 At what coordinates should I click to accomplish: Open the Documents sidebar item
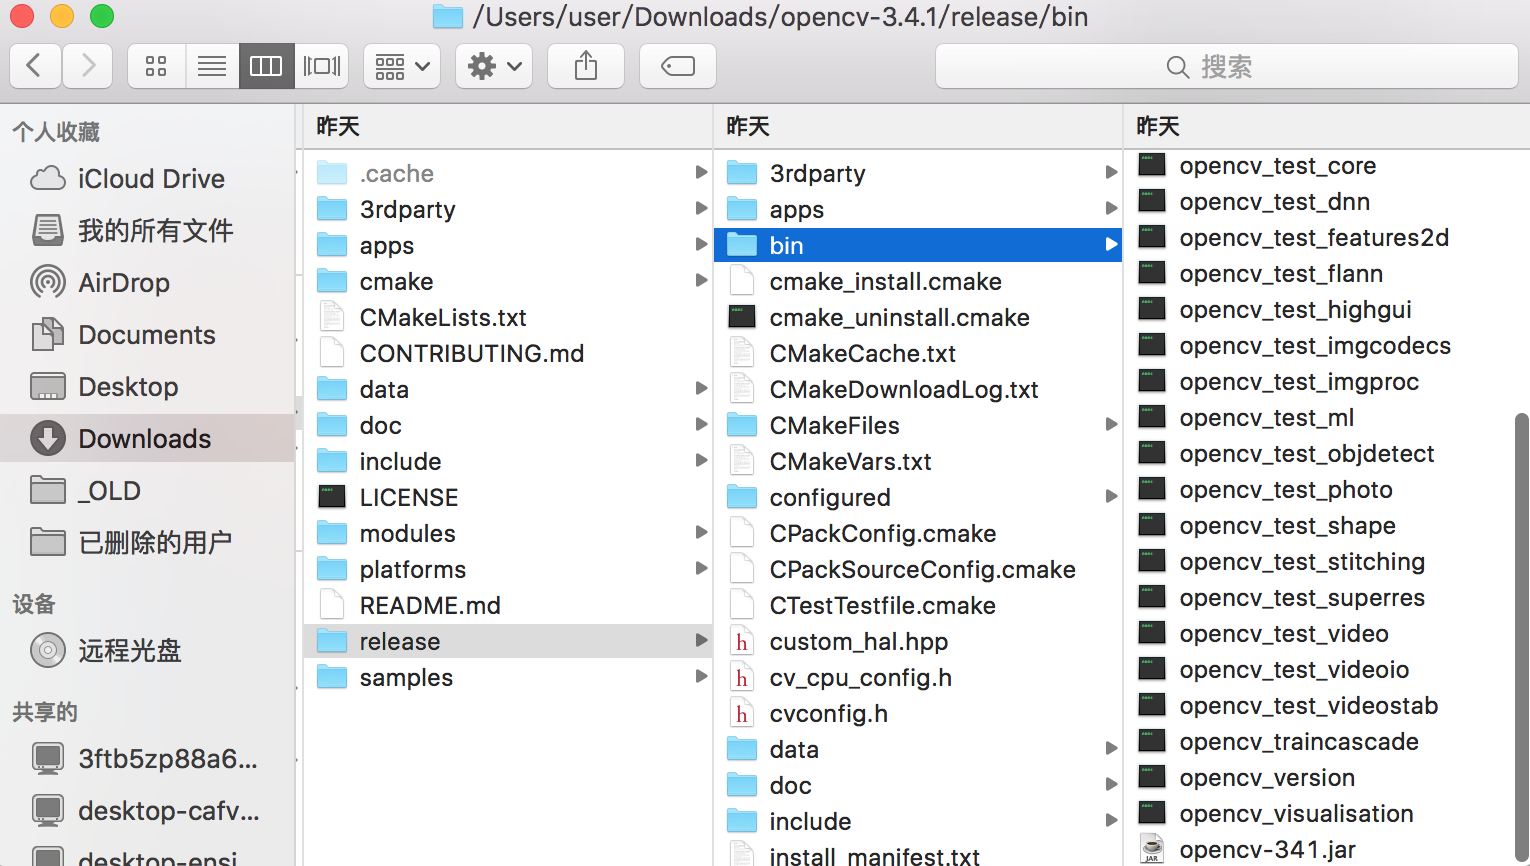click(x=147, y=334)
